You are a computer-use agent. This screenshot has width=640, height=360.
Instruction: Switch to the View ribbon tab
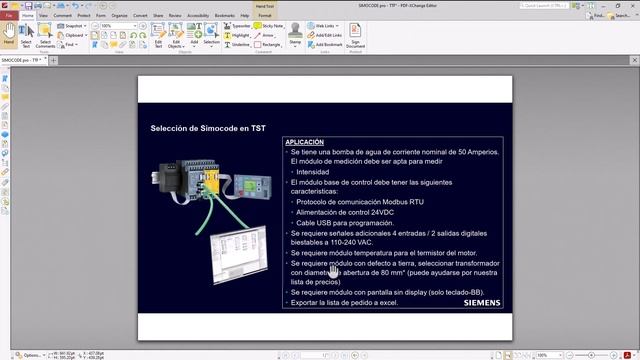[x=43, y=16]
